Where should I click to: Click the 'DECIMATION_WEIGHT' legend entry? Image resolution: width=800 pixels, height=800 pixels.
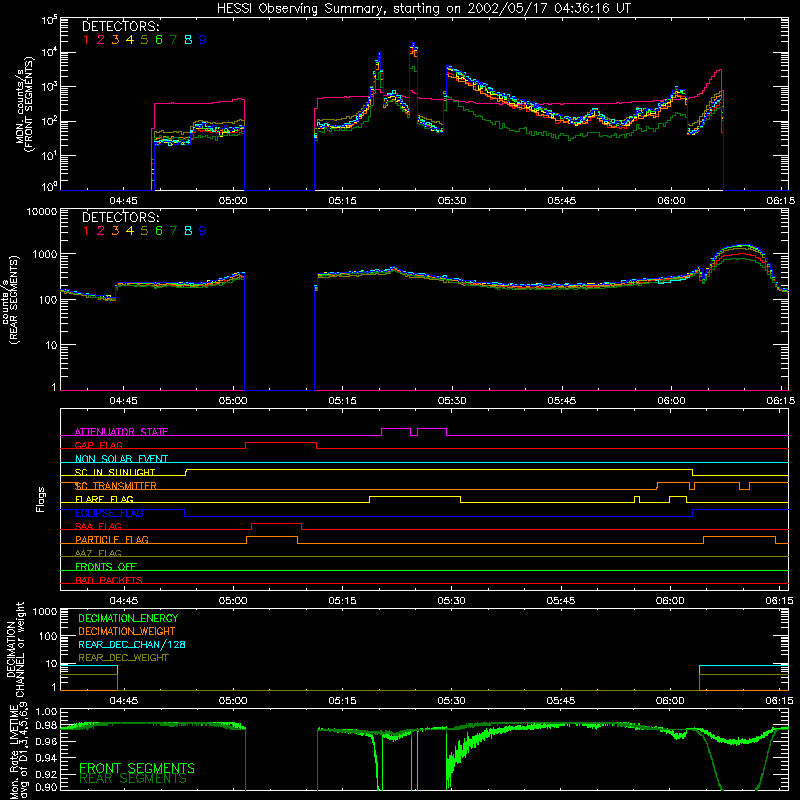click(127, 632)
